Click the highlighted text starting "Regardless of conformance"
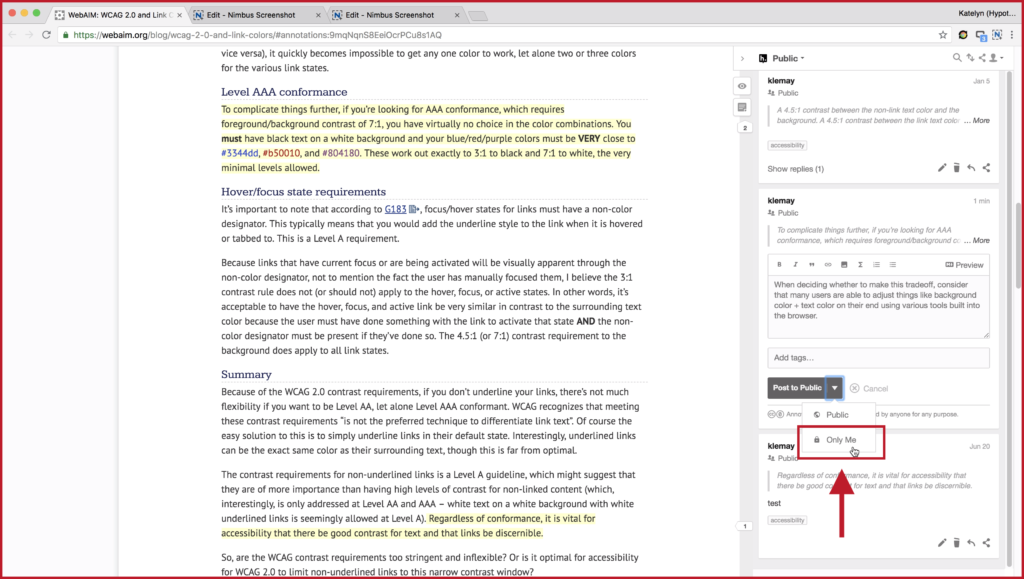The height and width of the screenshot is (579, 1024). (408, 526)
